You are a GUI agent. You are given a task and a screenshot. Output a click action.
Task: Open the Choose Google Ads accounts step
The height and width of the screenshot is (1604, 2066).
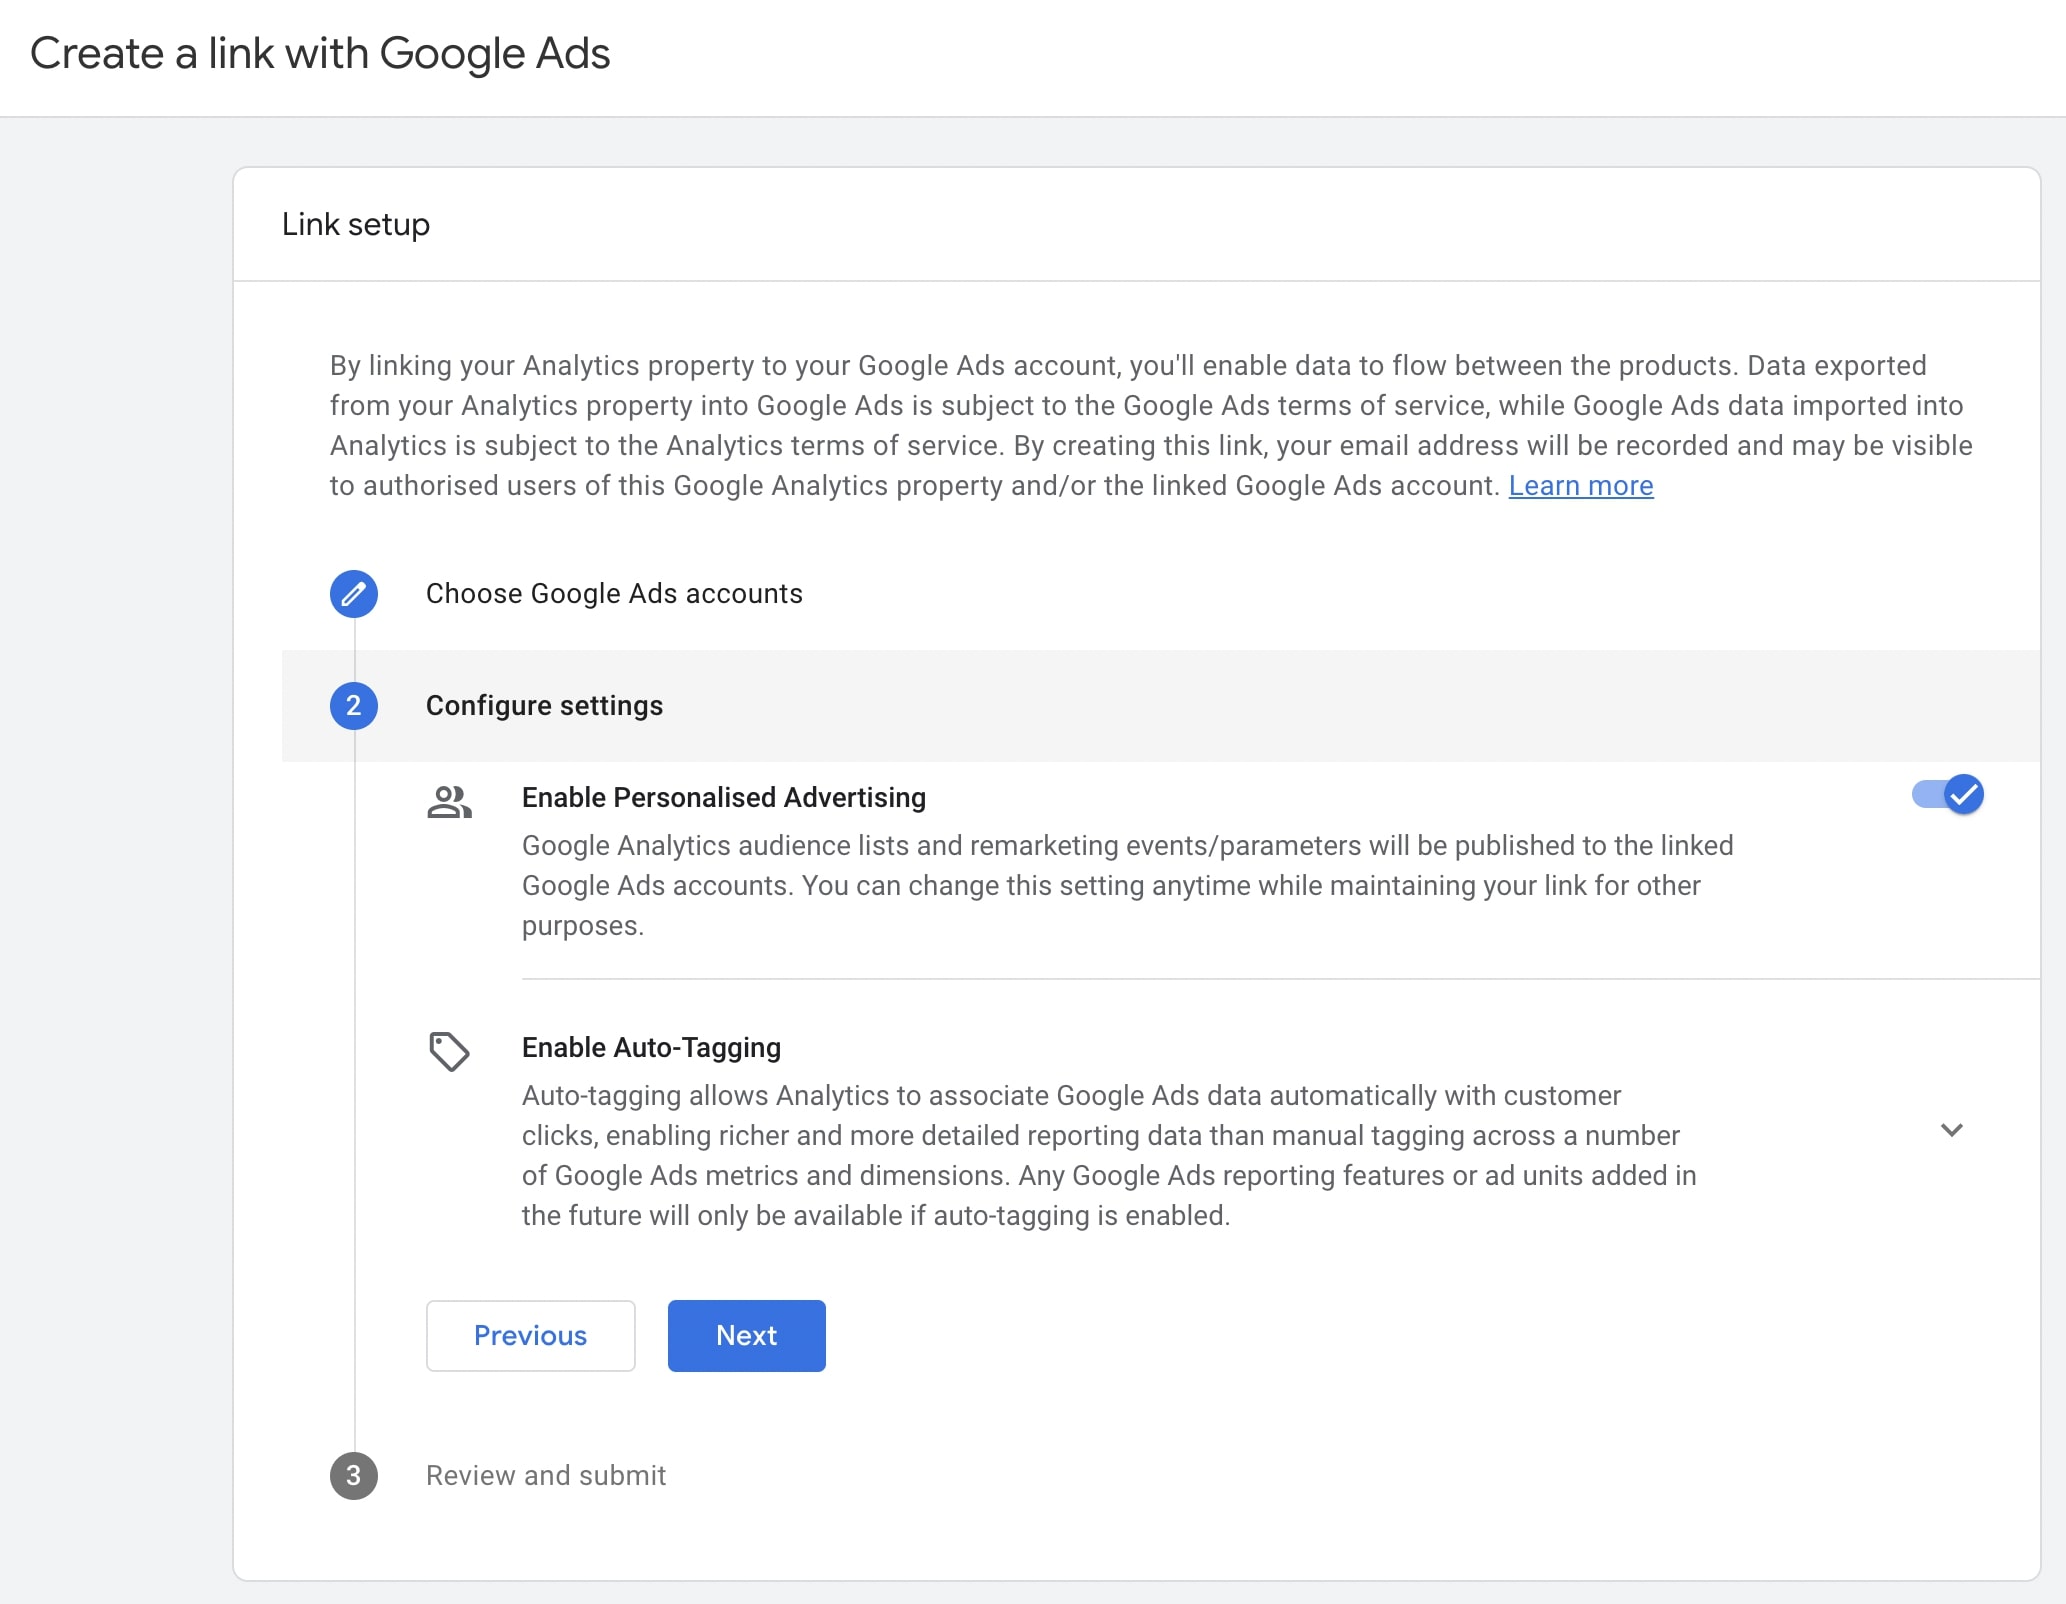tap(614, 594)
